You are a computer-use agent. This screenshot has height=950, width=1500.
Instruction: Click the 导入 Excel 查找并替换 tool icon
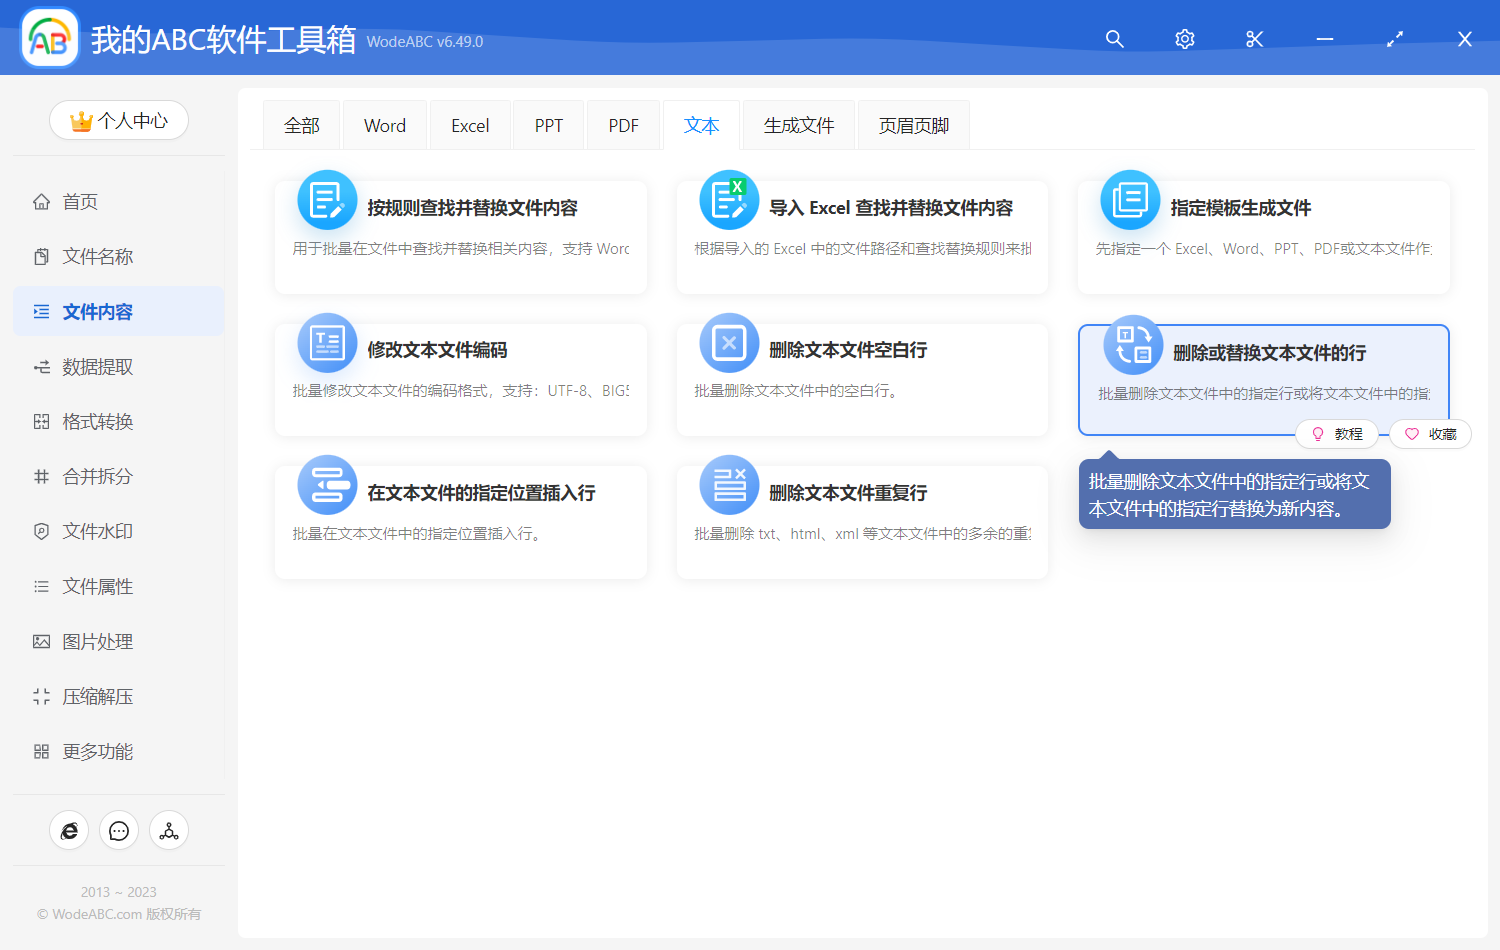[729, 200]
